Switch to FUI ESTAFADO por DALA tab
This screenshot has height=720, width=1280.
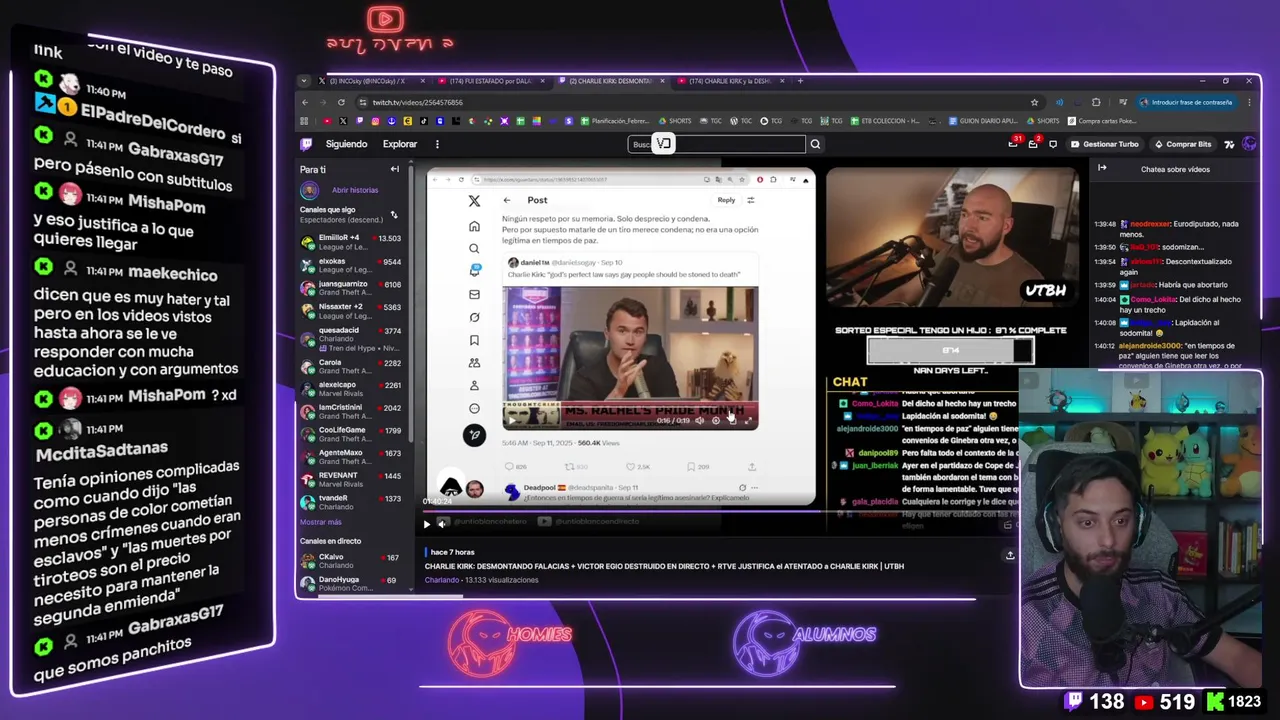click(x=490, y=81)
